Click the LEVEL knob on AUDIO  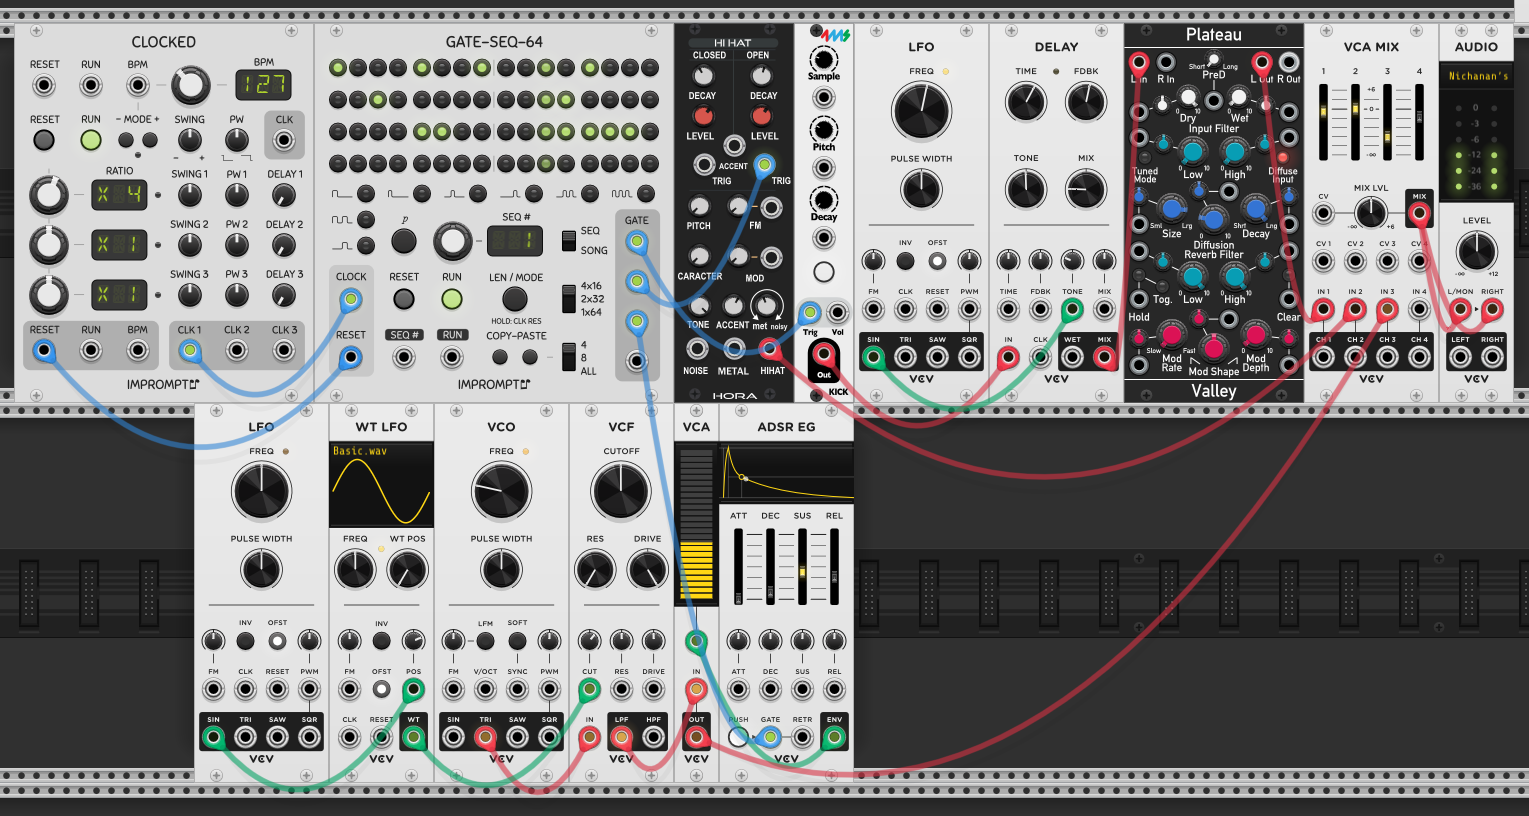tap(1477, 251)
